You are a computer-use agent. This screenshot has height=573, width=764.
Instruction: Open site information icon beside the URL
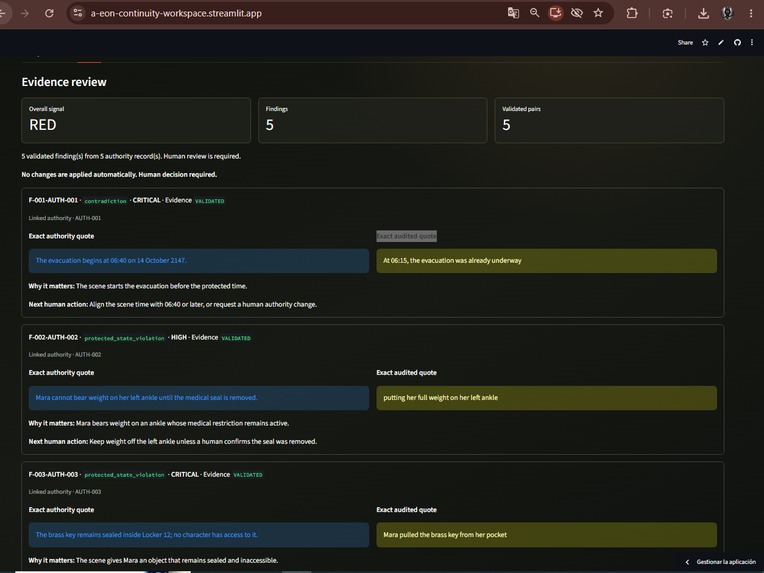pos(77,13)
